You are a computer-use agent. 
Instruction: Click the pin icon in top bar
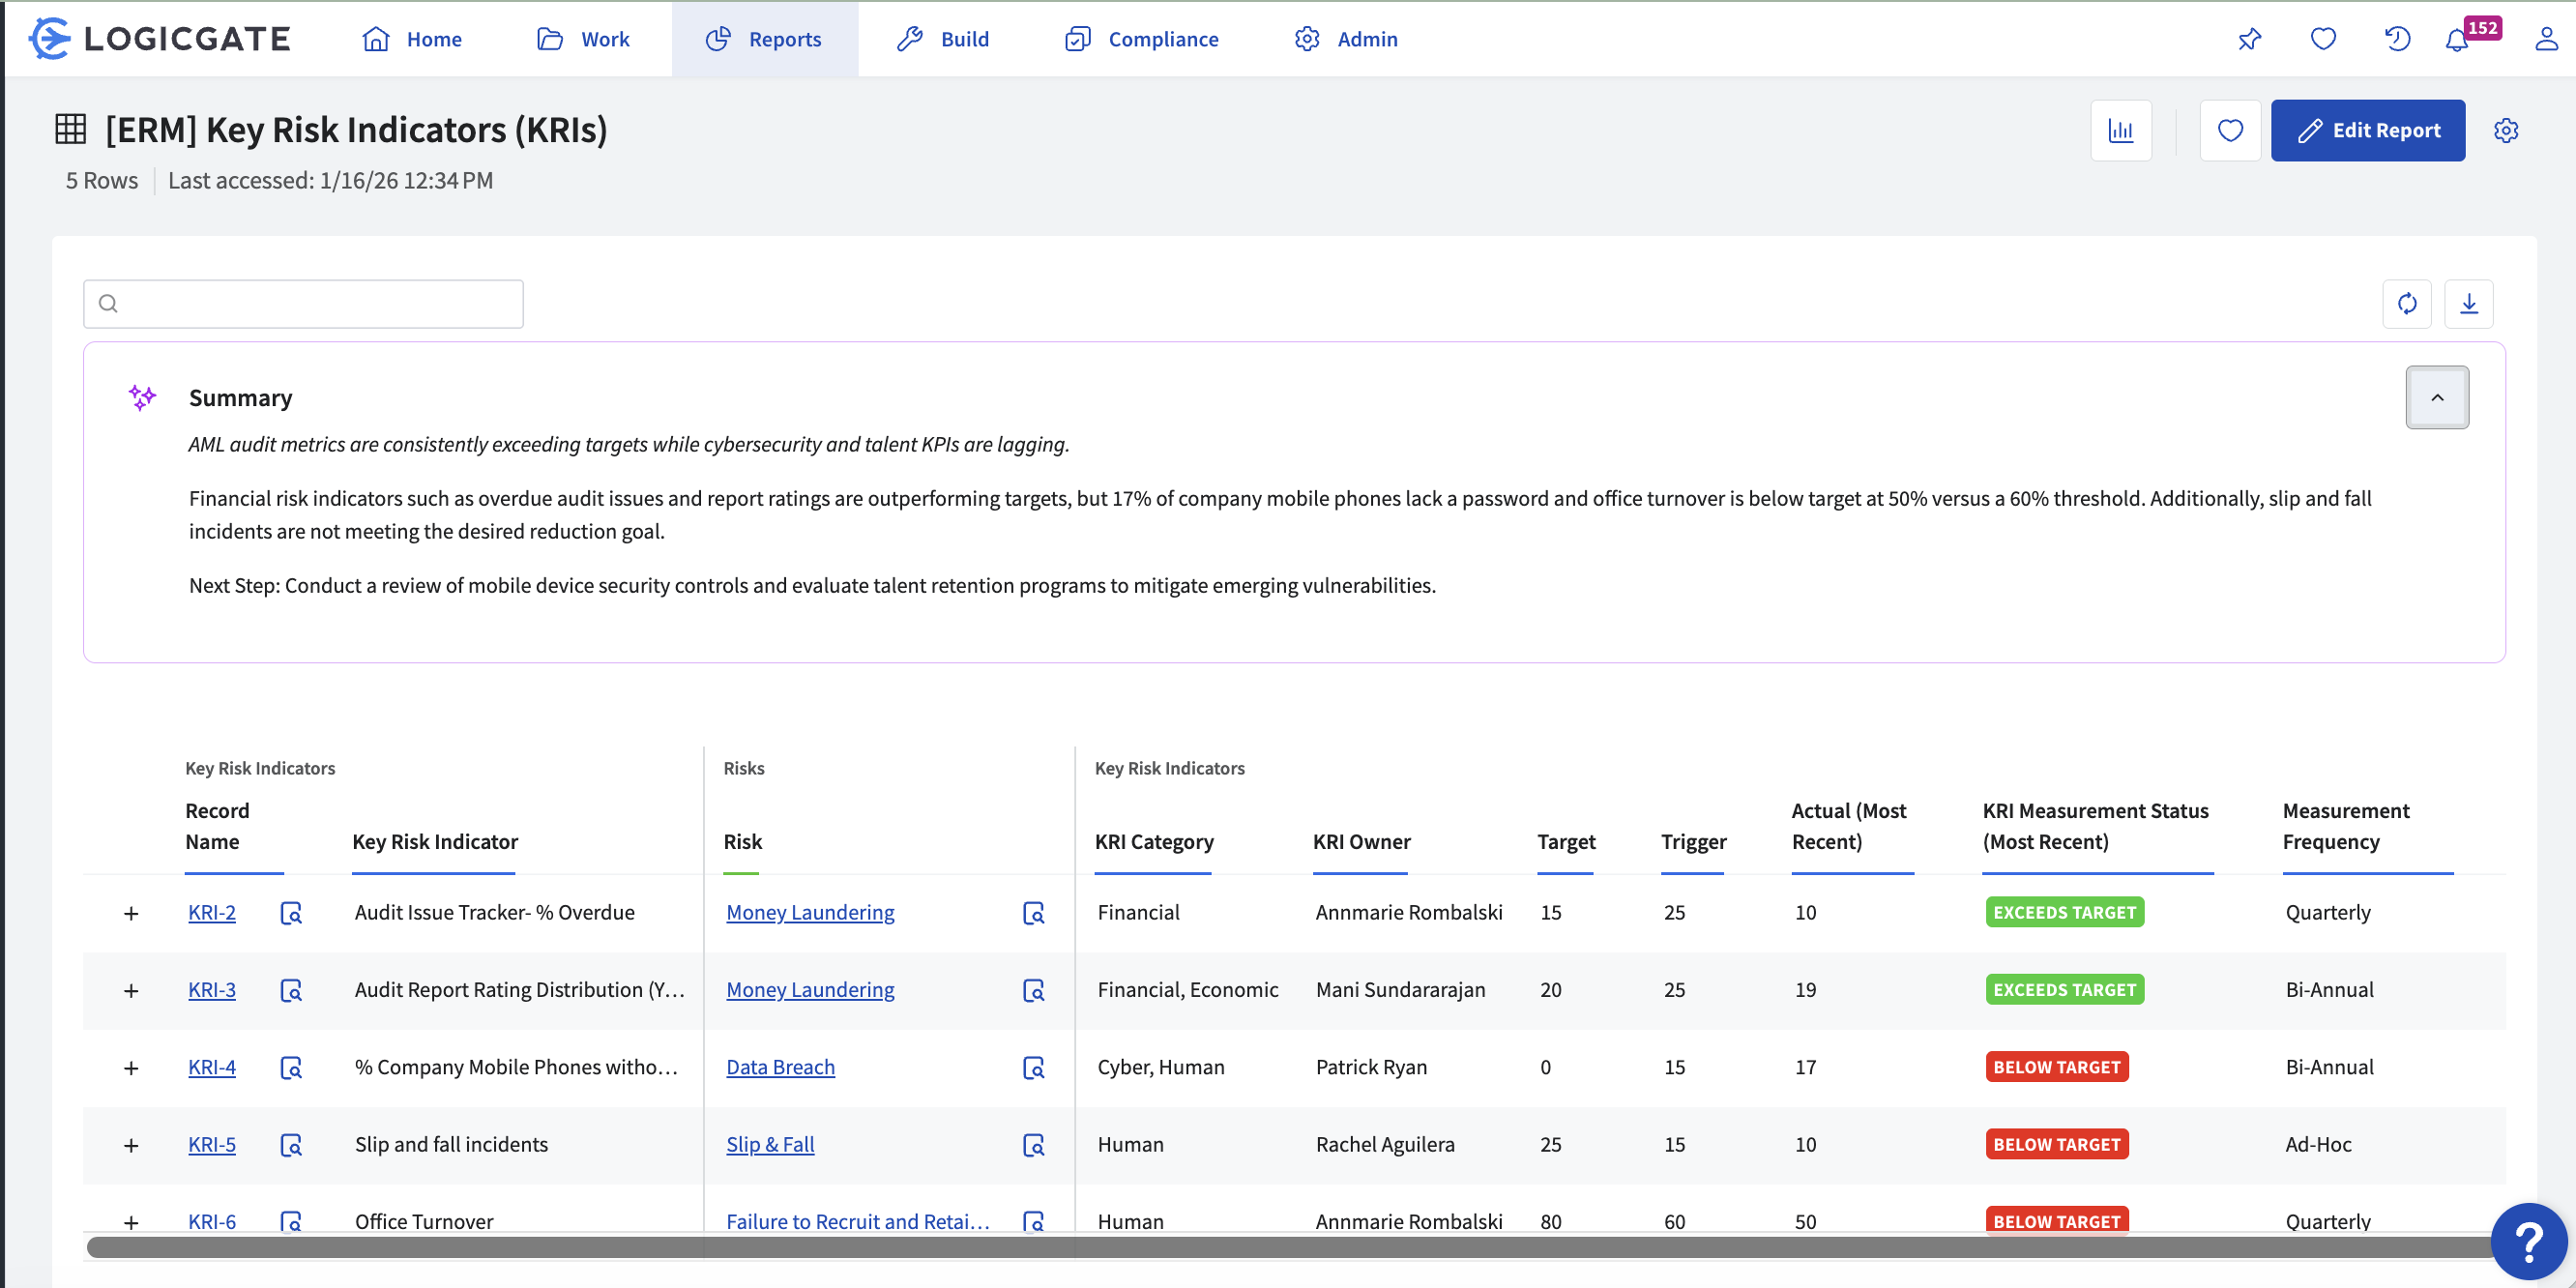(2249, 39)
